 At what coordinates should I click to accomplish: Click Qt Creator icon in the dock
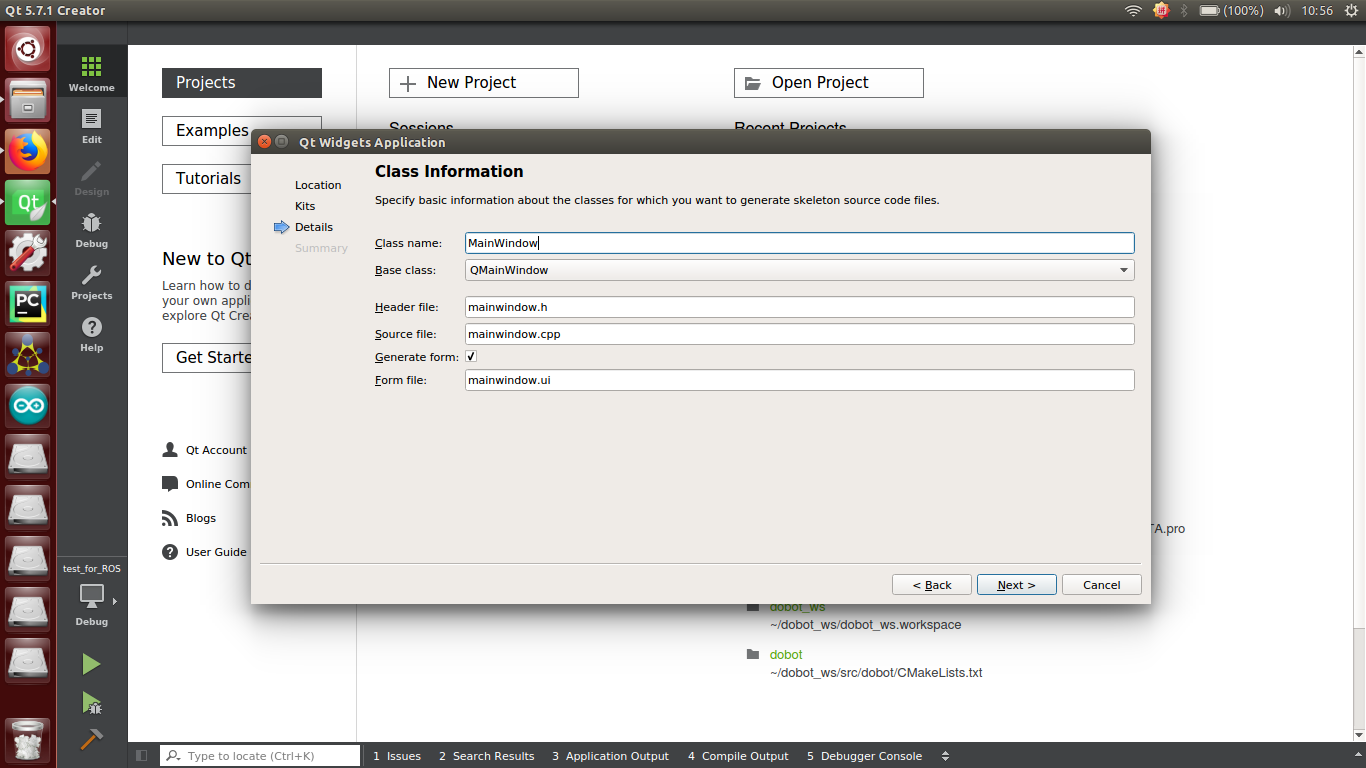pyautogui.click(x=28, y=203)
